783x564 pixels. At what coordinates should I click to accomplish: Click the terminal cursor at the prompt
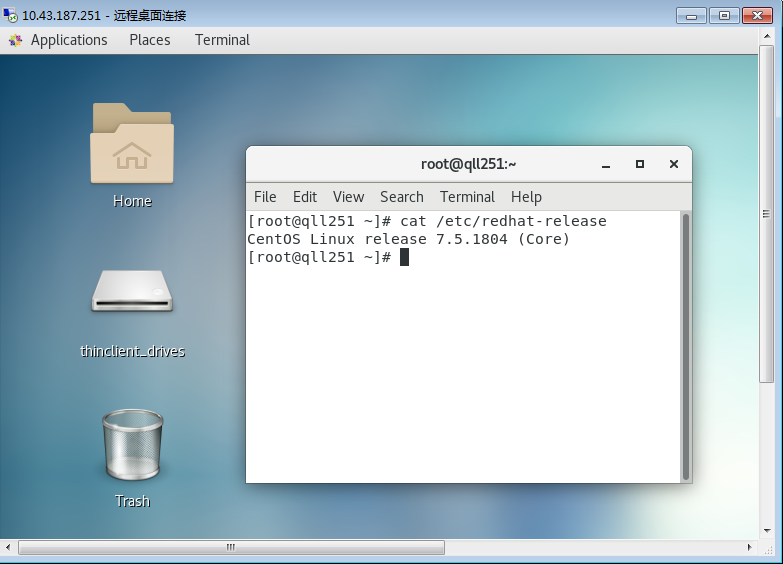(x=404, y=257)
